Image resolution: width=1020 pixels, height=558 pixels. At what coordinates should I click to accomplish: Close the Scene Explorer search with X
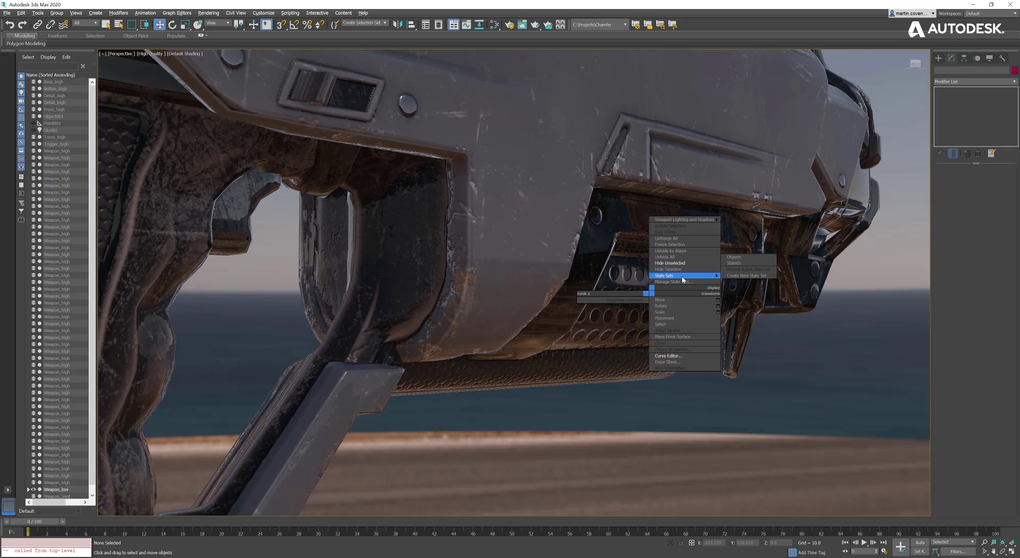pyautogui.click(x=83, y=66)
